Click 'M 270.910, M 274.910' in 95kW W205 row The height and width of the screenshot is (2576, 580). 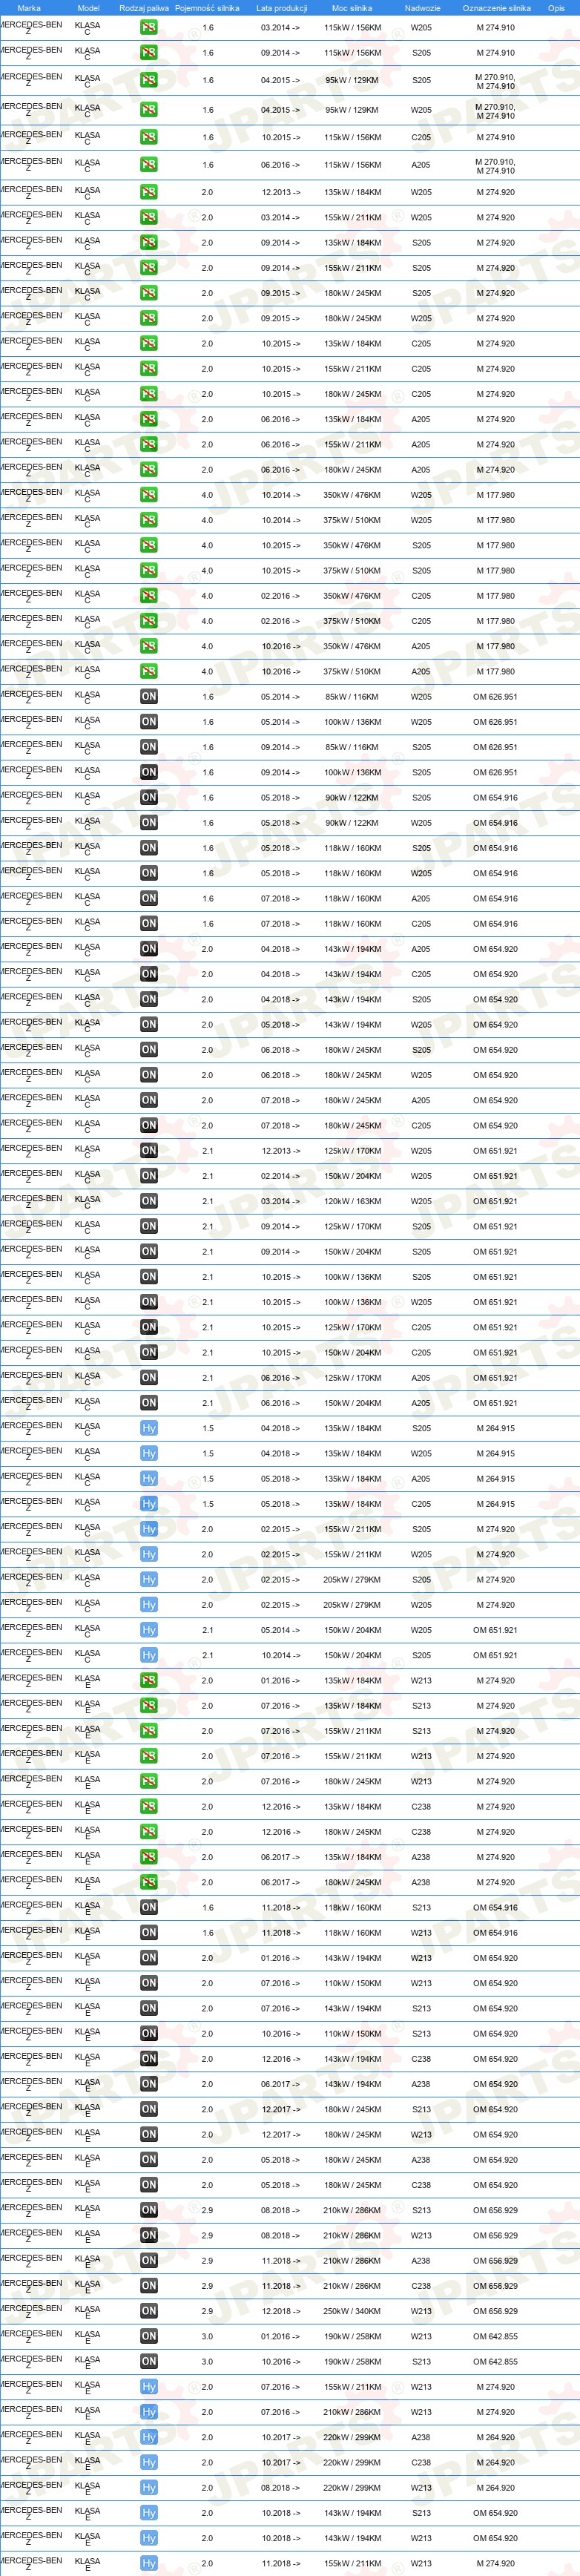pyautogui.click(x=495, y=111)
